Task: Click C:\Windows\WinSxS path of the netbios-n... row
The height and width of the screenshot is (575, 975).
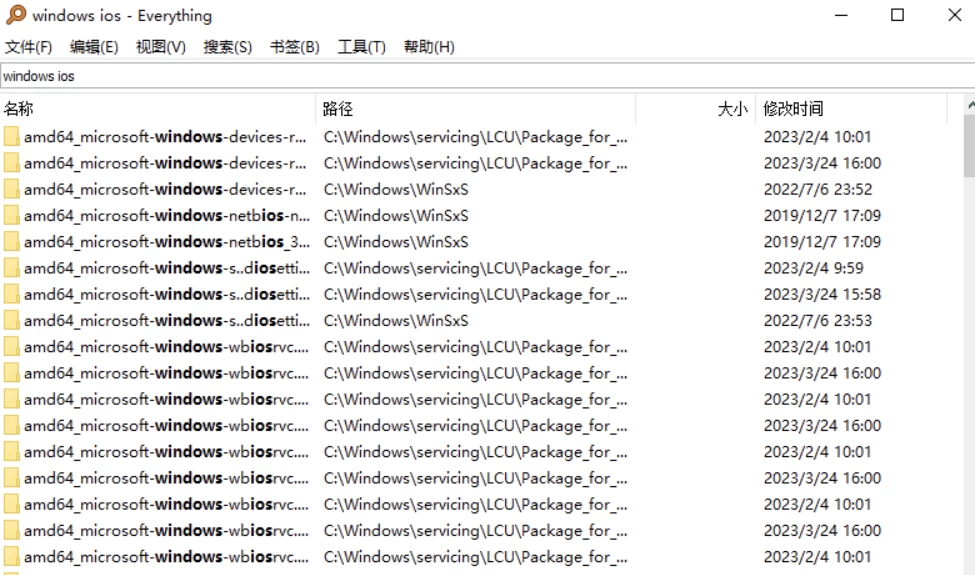Action: coord(396,216)
